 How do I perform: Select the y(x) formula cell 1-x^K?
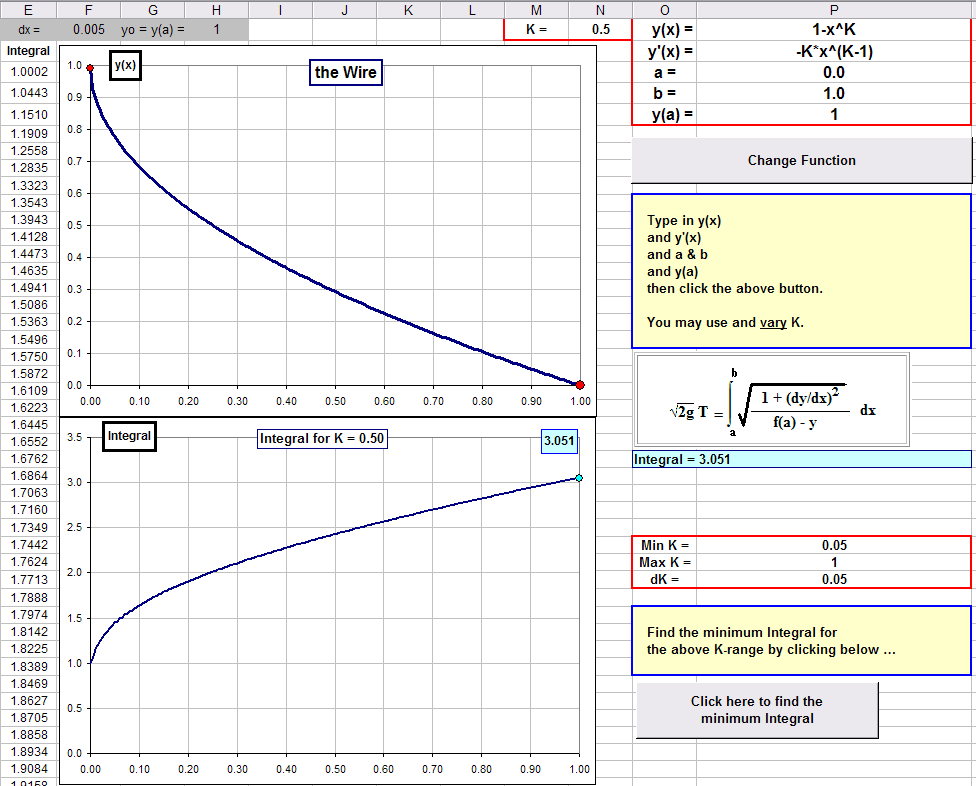pyautogui.click(x=834, y=30)
